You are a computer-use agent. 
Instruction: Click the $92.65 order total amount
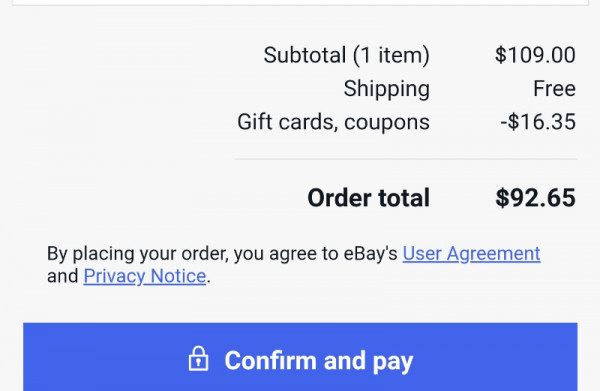tap(535, 198)
